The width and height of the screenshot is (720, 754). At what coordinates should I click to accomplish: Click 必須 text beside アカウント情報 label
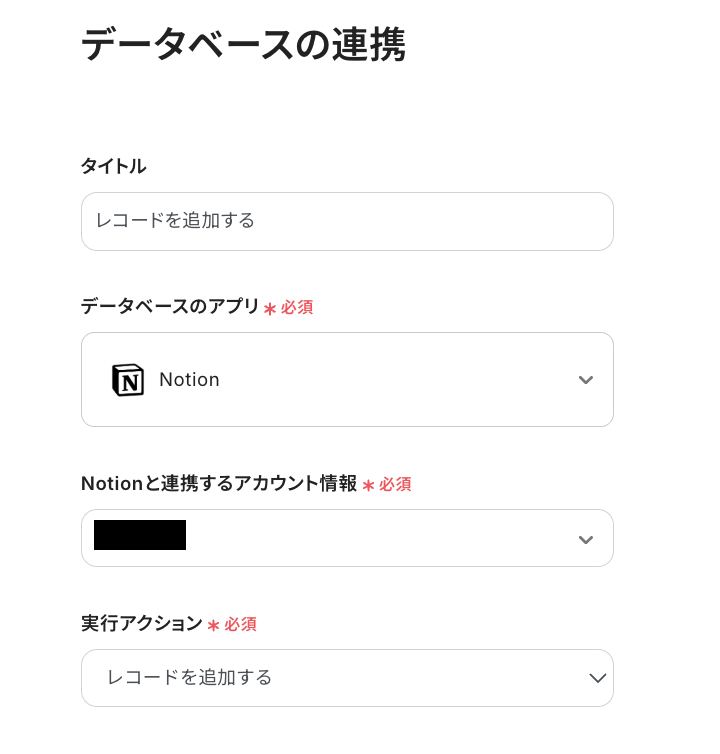395,485
